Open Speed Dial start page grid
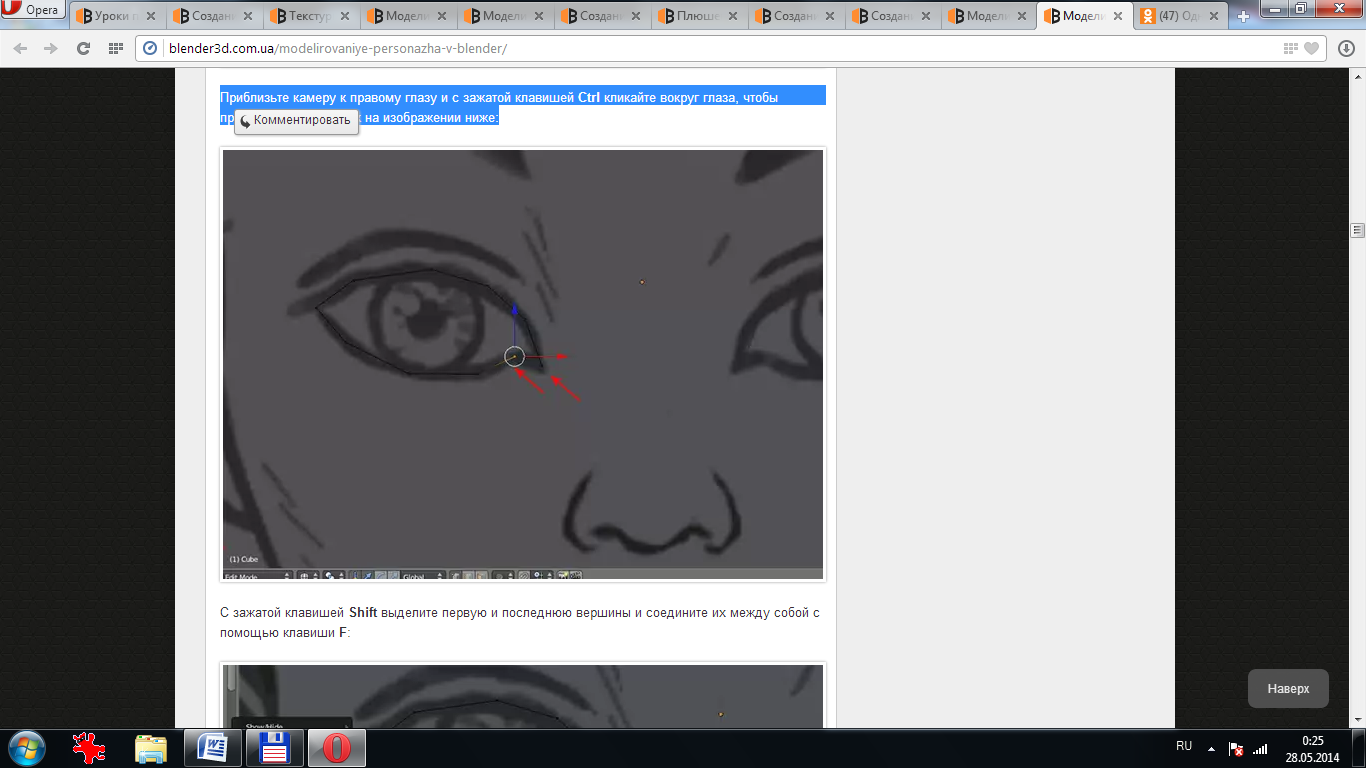 116,48
